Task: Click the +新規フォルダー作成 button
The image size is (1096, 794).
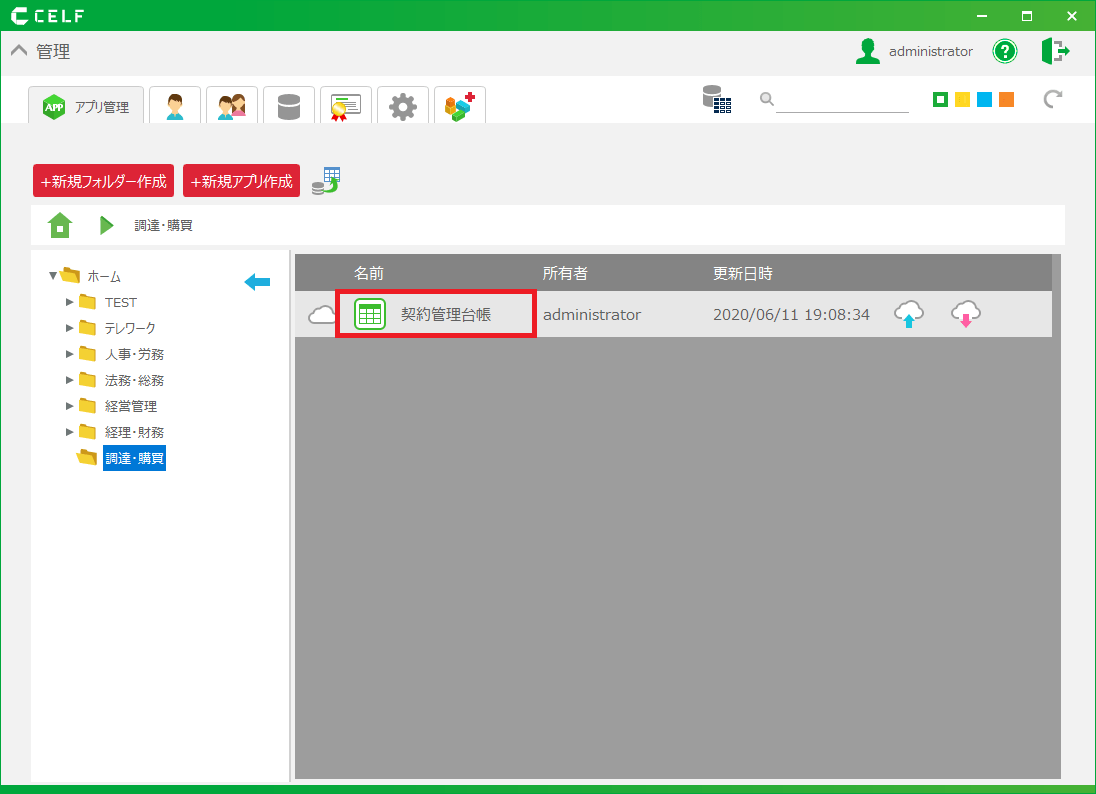Action: (104, 181)
